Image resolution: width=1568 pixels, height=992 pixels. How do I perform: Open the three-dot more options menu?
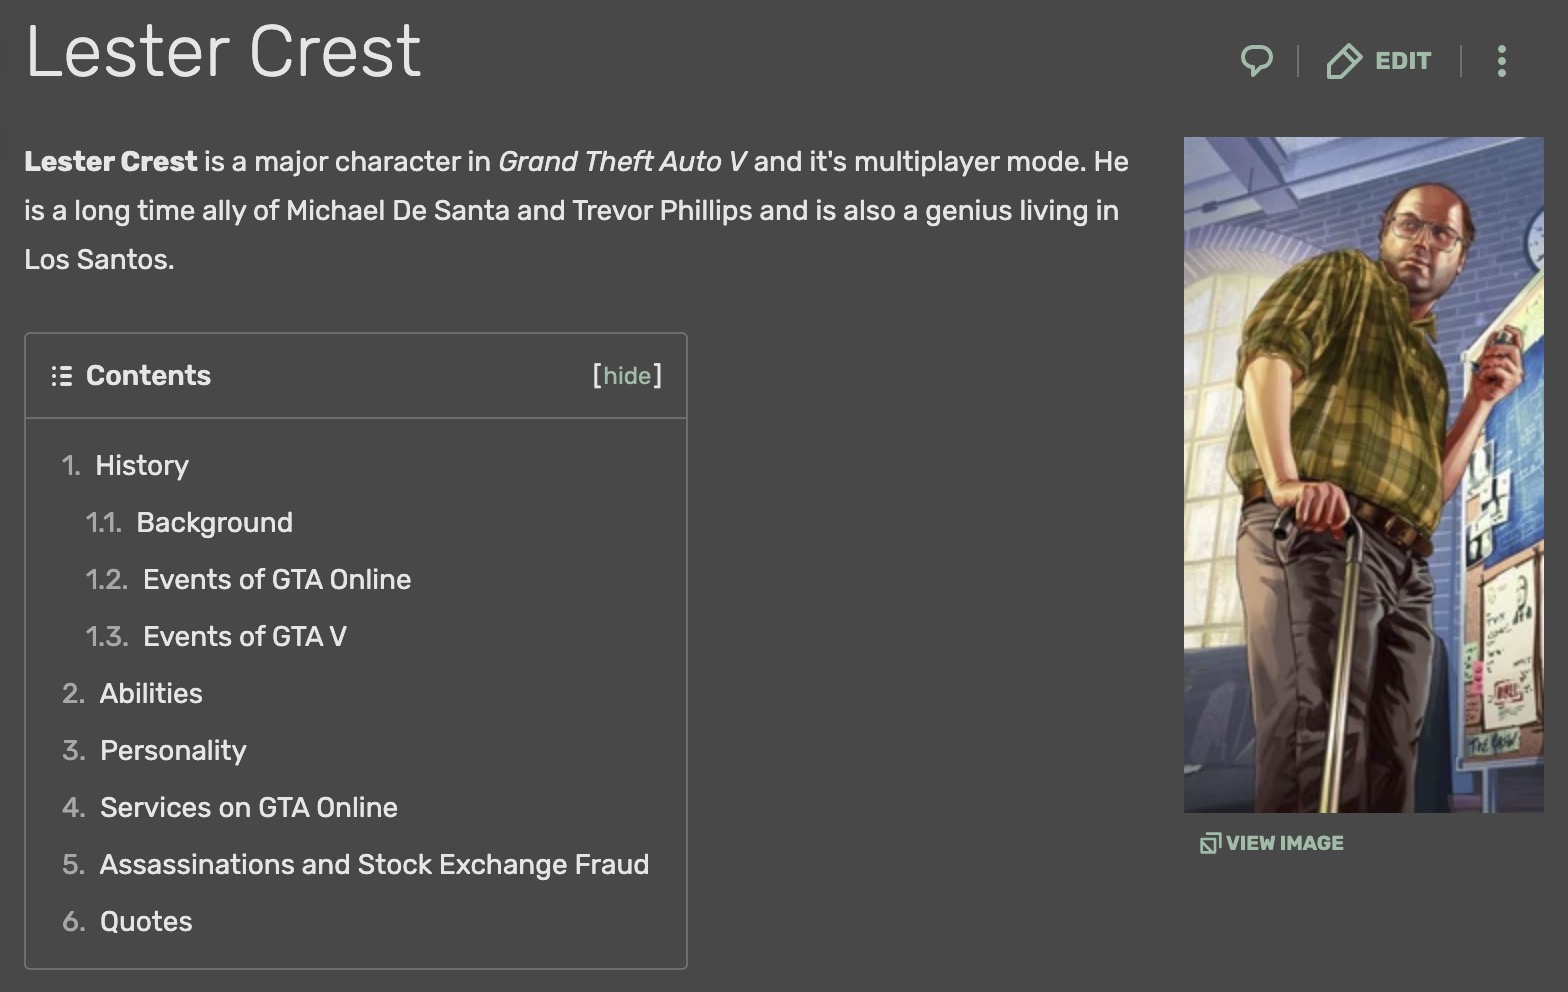[1501, 61]
